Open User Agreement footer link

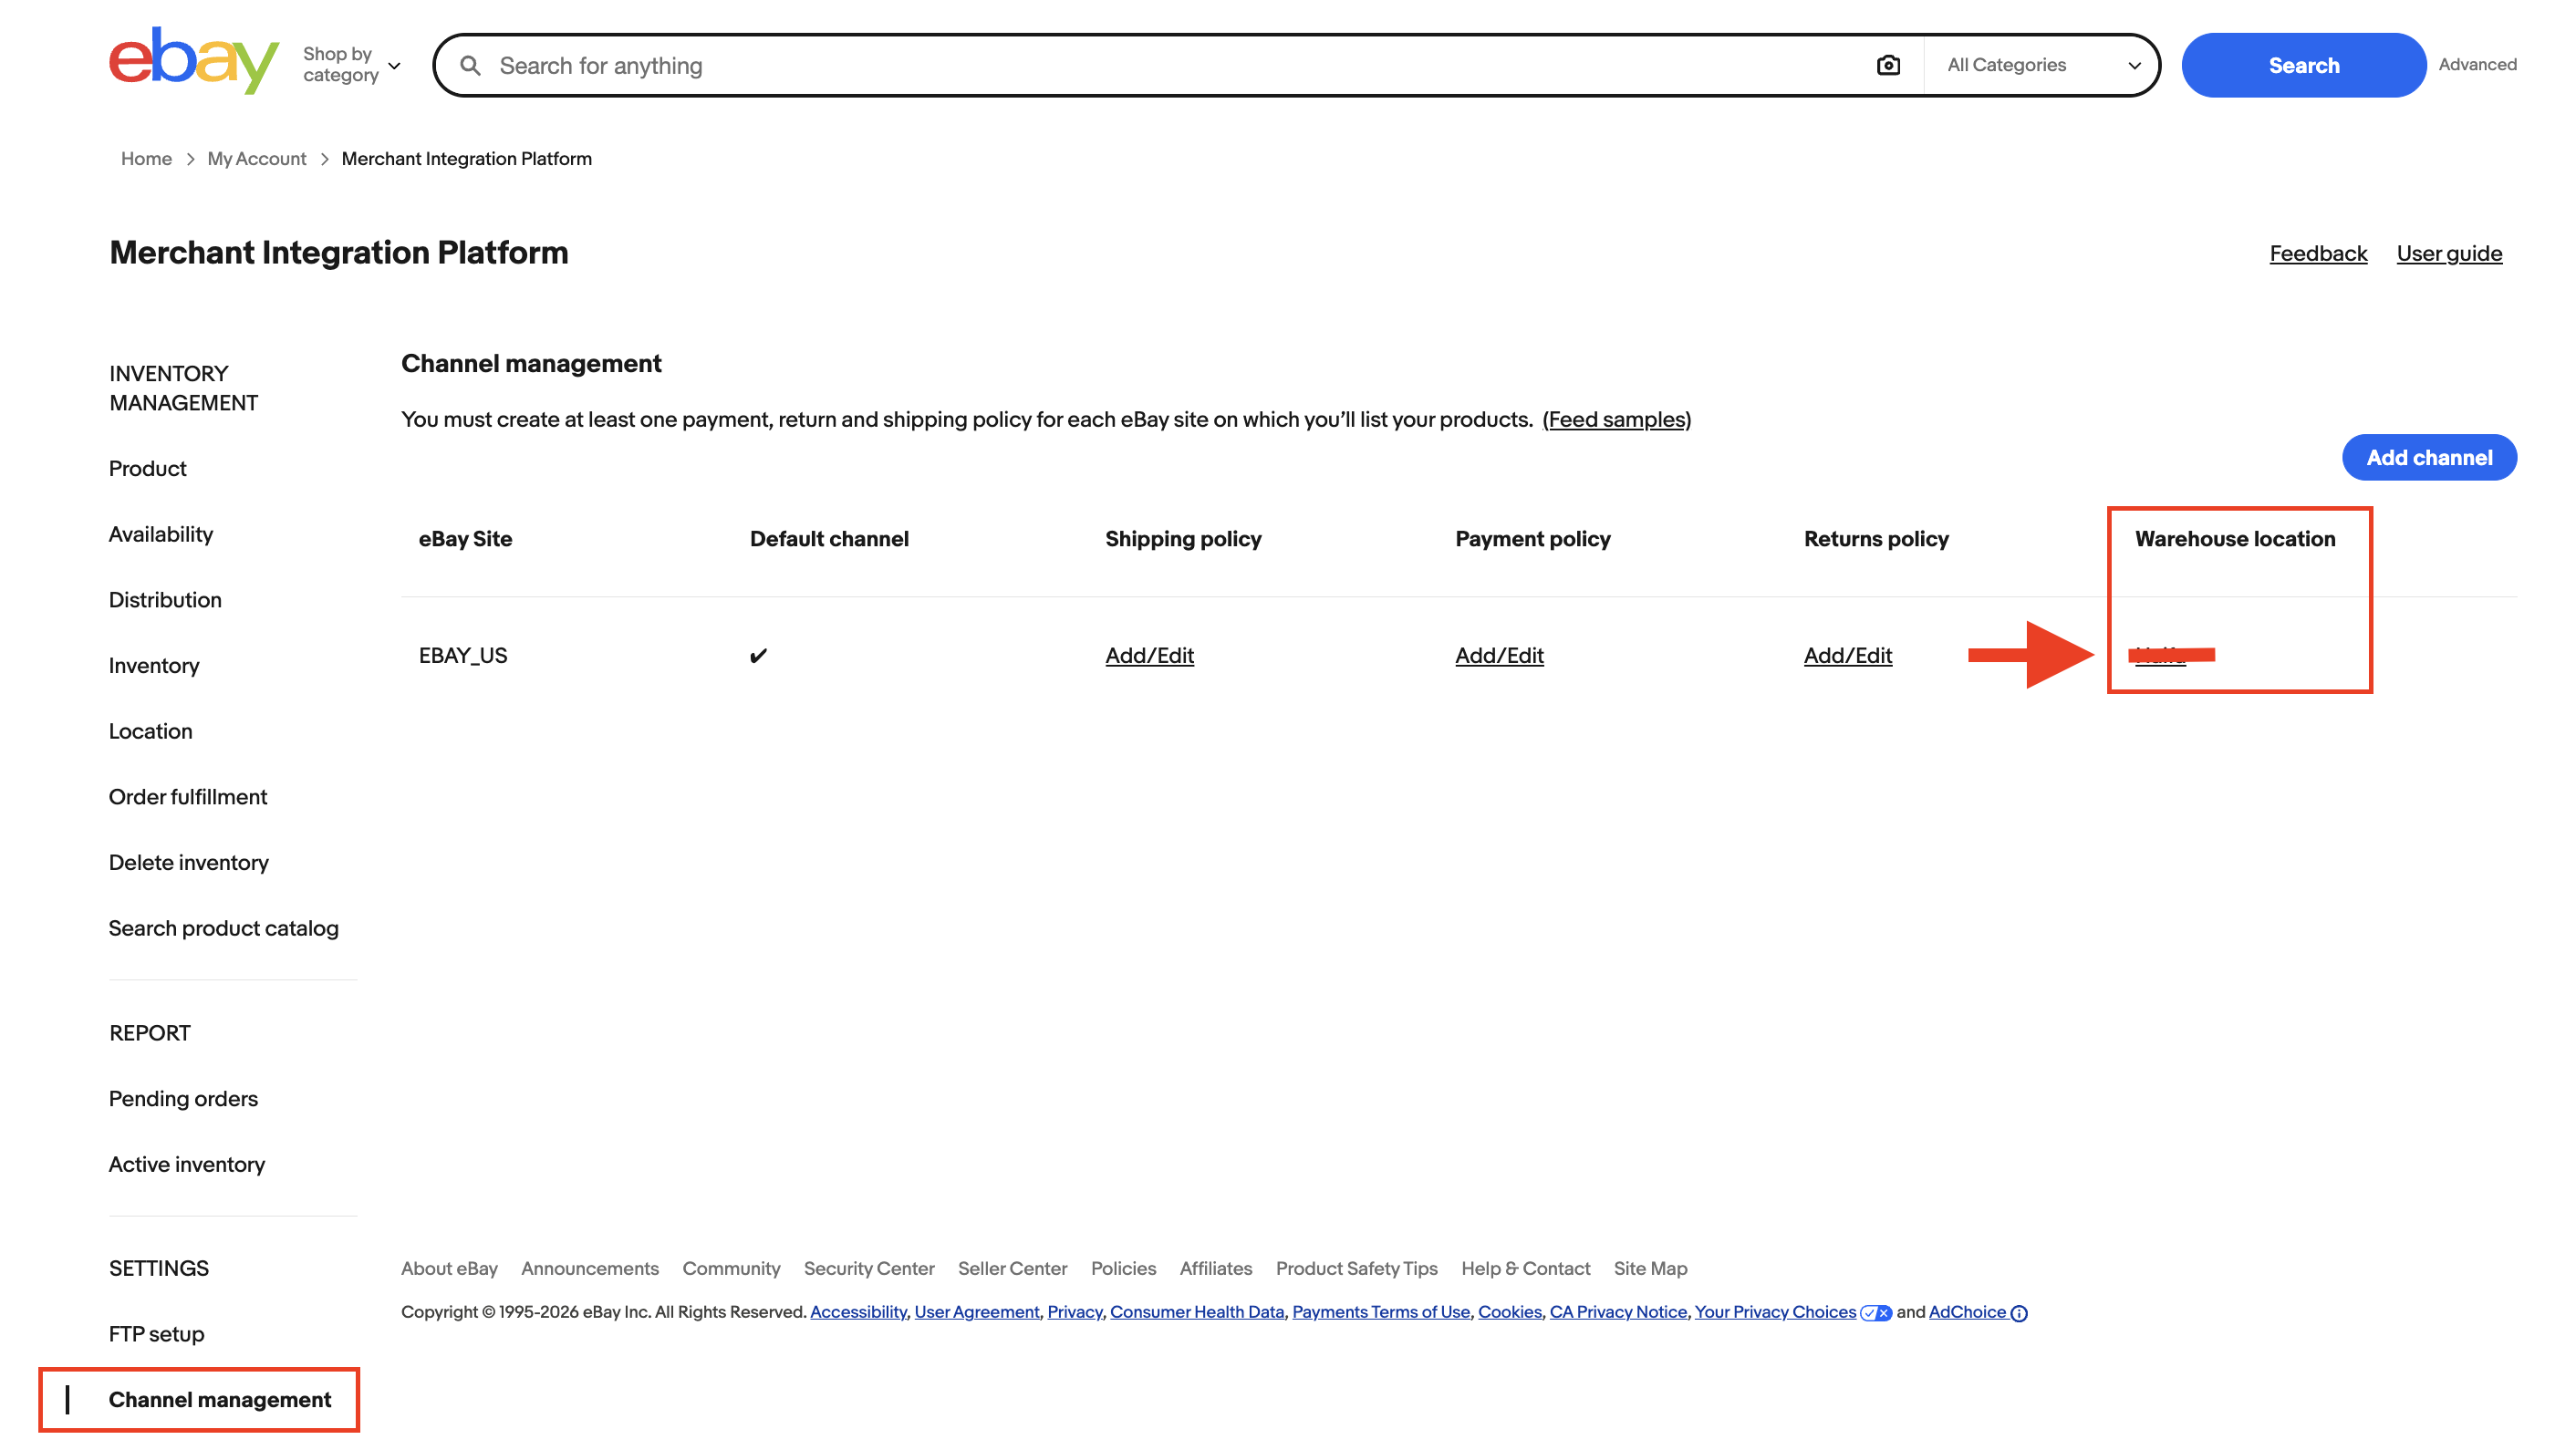point(976,1312)
